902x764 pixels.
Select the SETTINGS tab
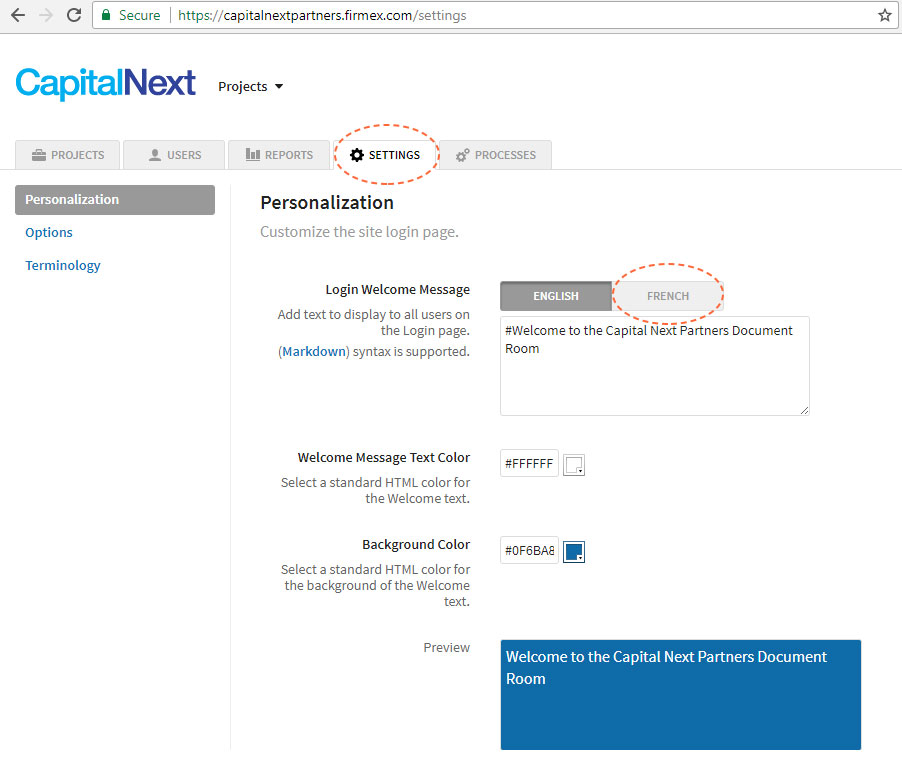[385, 155]
